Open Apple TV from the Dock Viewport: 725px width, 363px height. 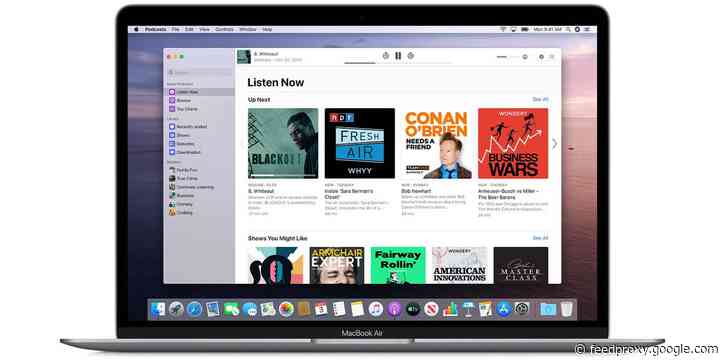(412, 309)
